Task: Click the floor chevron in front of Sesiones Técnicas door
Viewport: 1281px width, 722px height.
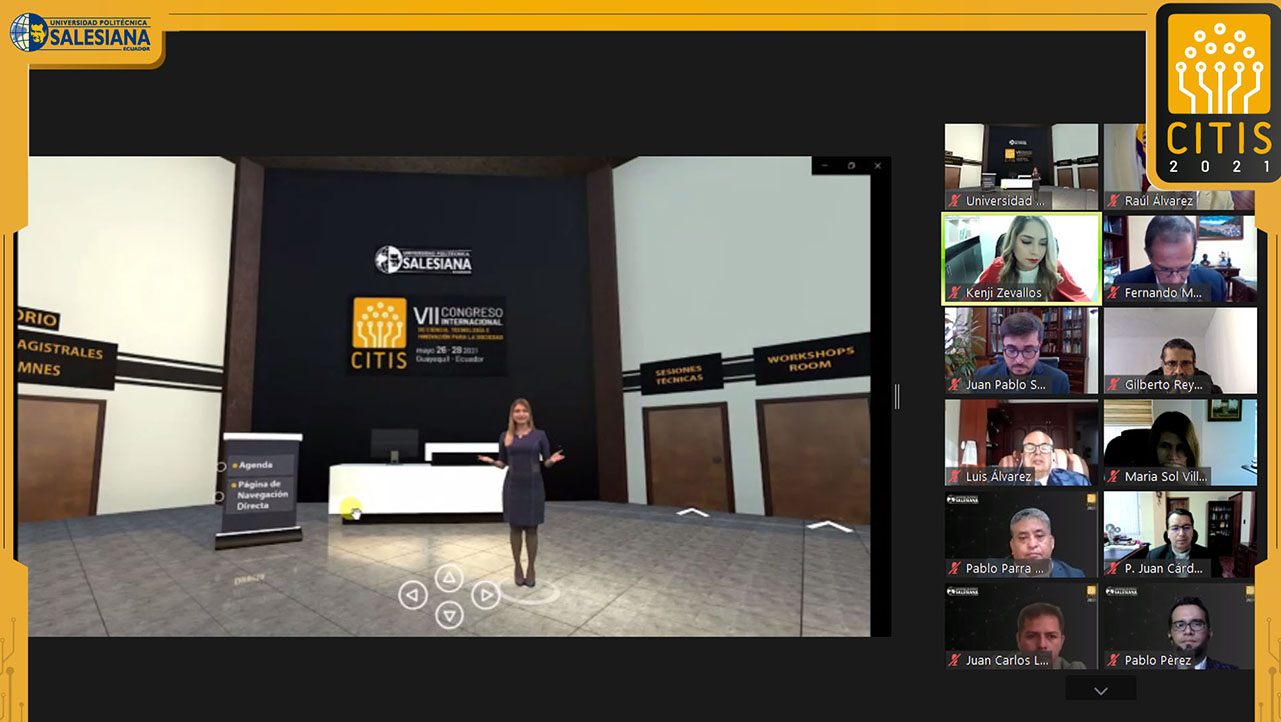Action: pos(692,513)
